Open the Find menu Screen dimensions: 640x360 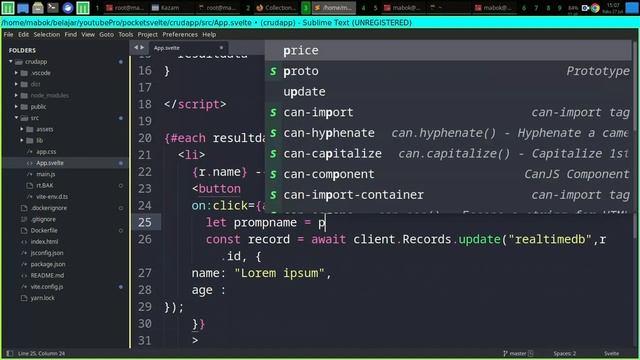[70, 35]
